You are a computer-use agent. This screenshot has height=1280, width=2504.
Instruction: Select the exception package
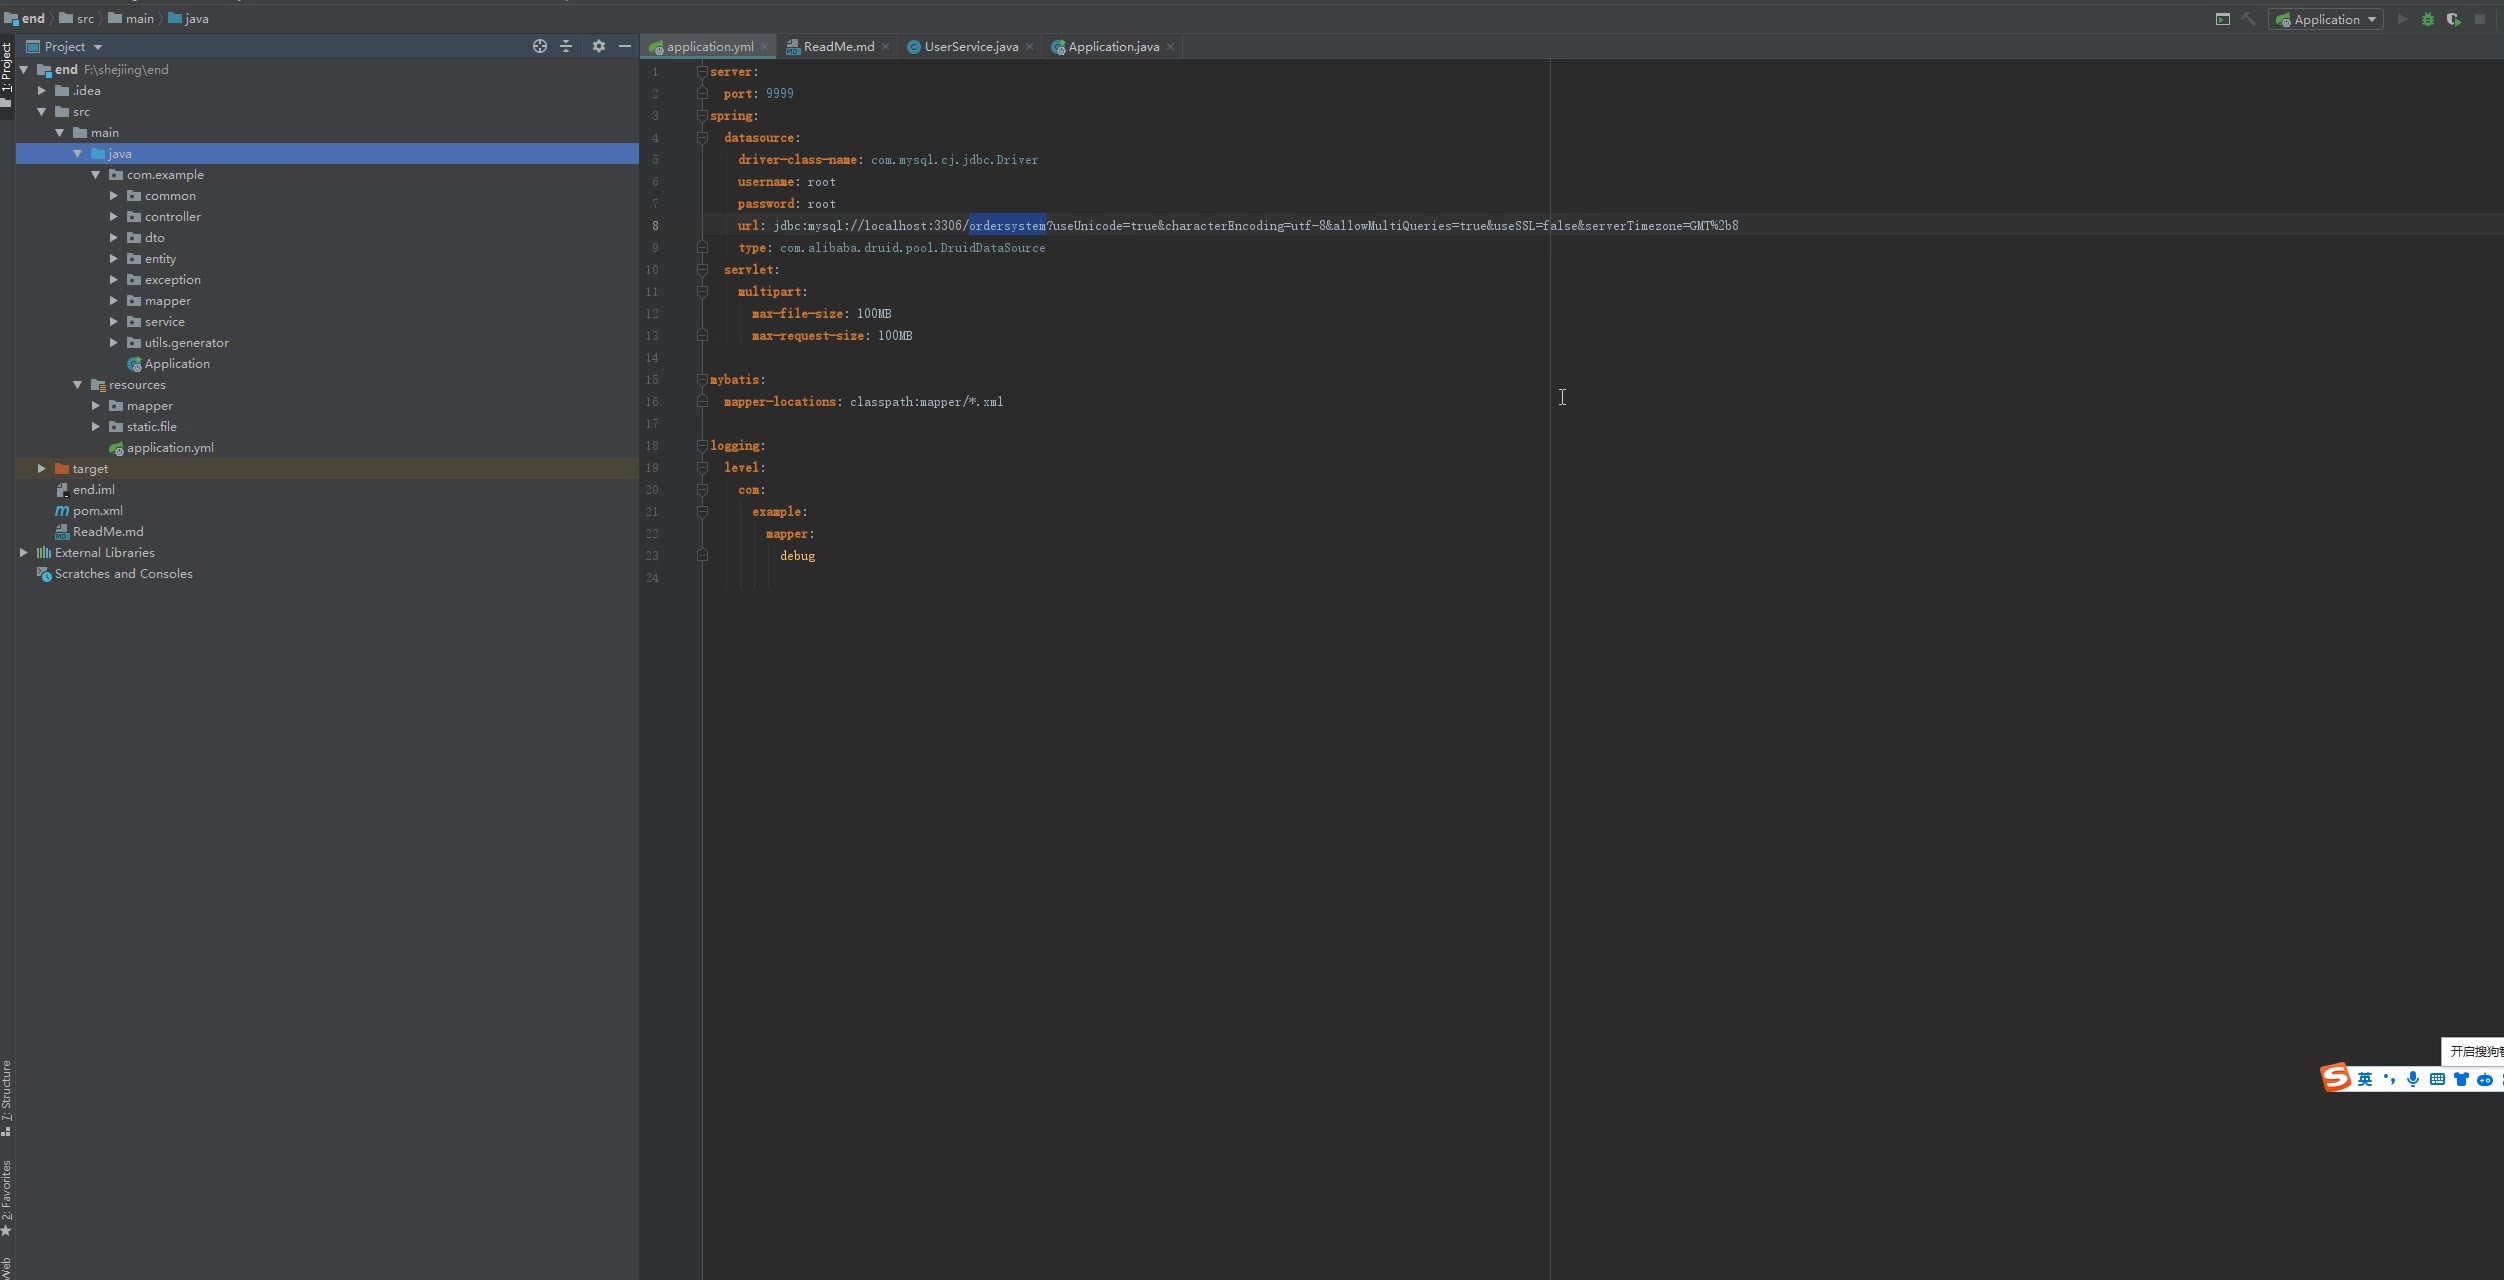[x=172, y=280]
